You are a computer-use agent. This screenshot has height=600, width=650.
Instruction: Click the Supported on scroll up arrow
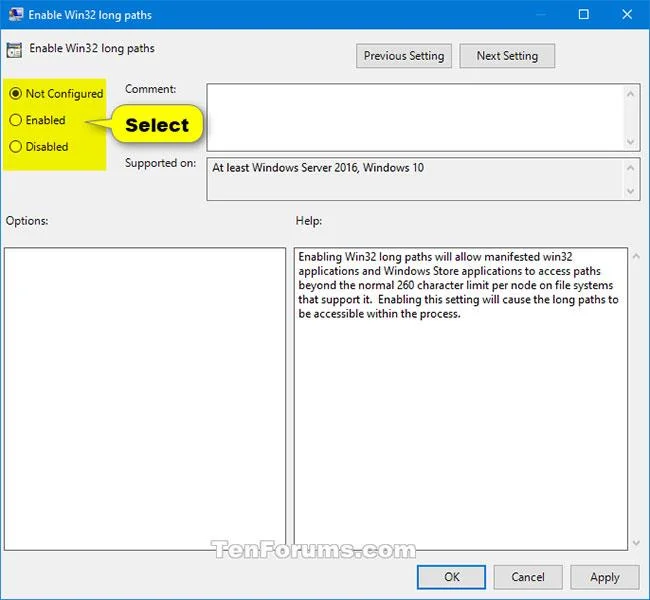(x=631, y=168)
